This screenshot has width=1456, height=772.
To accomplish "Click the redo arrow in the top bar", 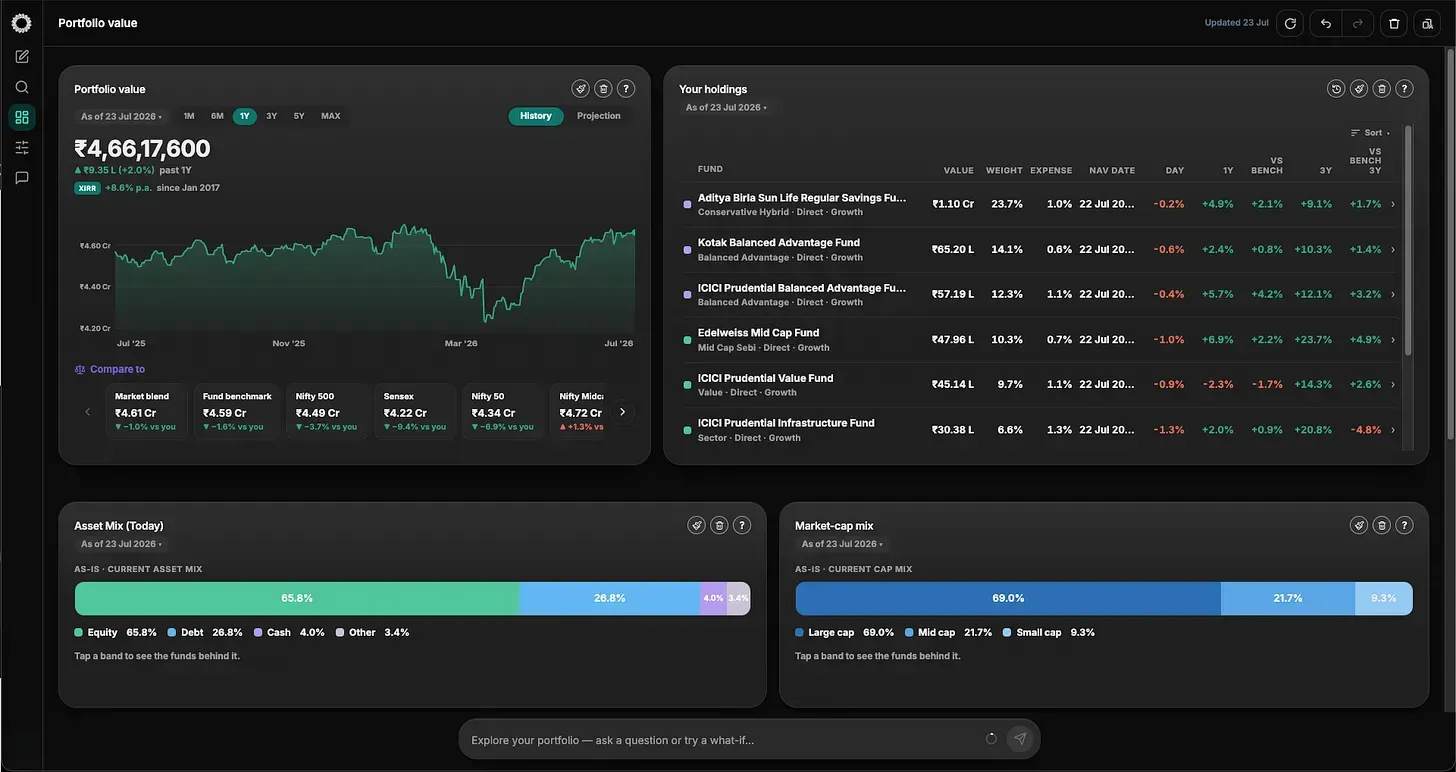I will [1357, 23].
